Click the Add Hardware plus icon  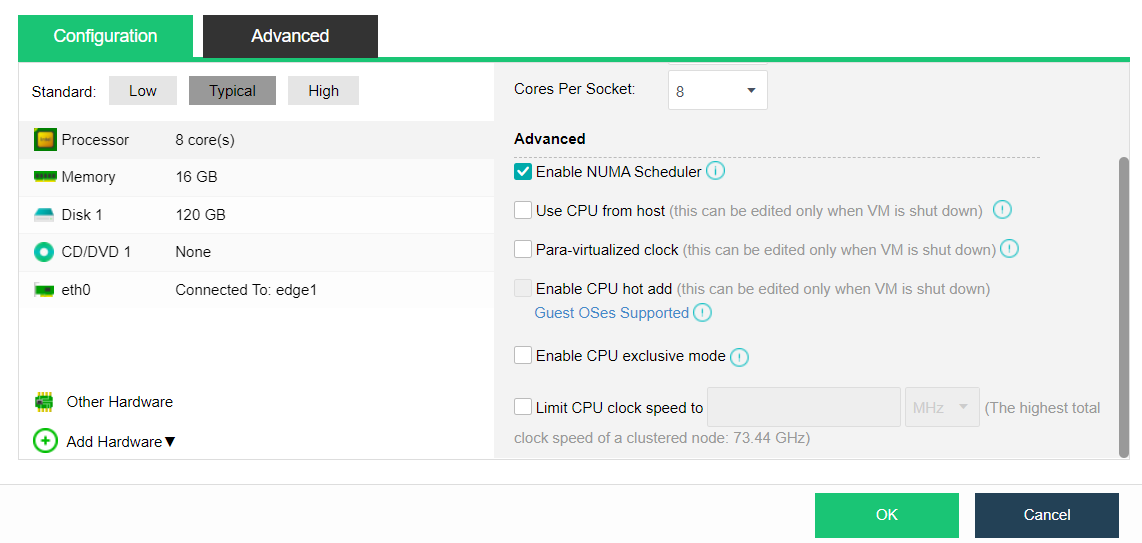point(45,441)
